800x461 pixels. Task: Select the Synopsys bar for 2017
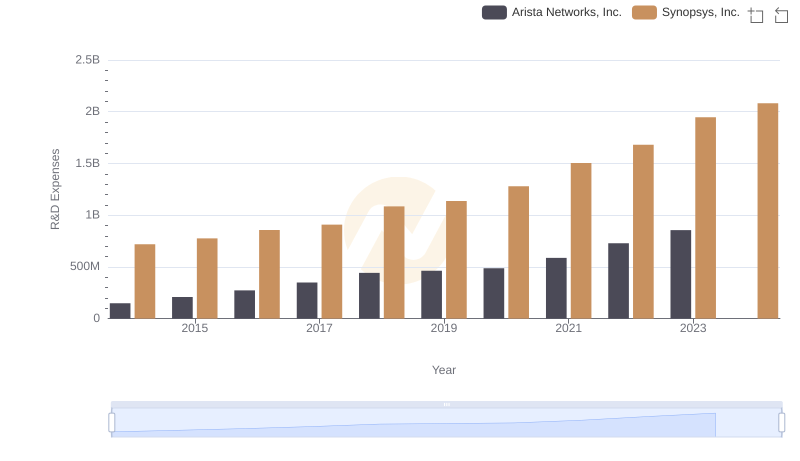(x=332, y=271)
